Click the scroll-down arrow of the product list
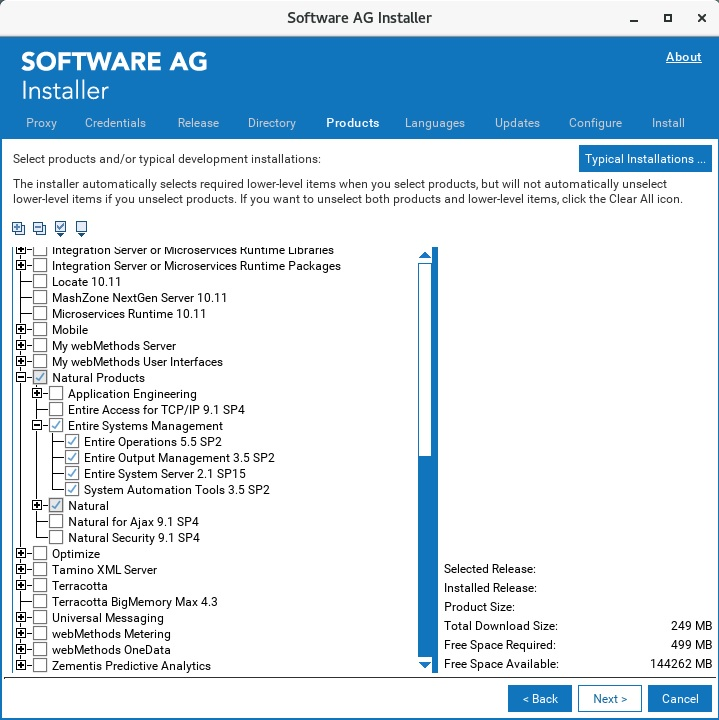This screenshot has height=720, width=719. pyautogui.click(x=425, y=665)
